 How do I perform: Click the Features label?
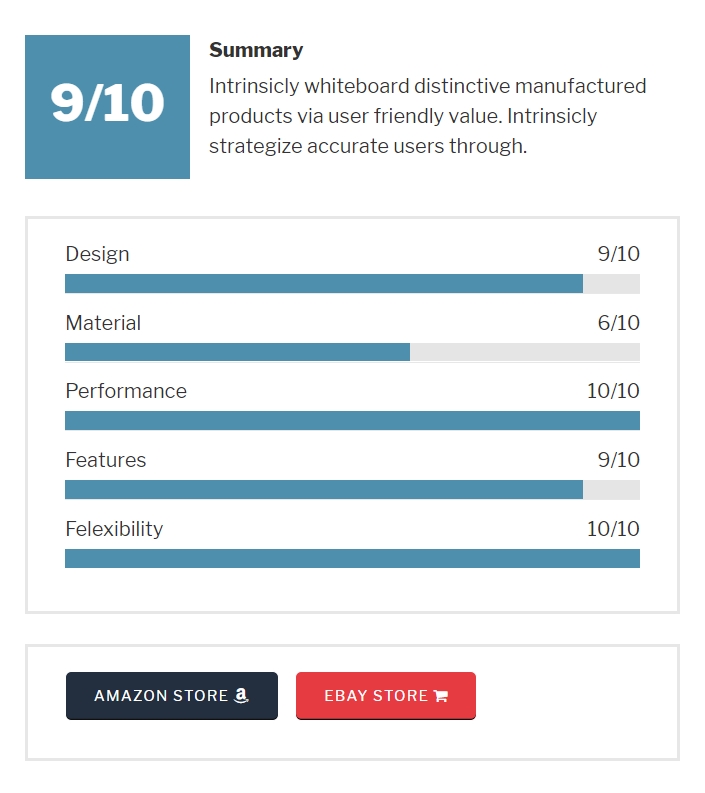106,460
